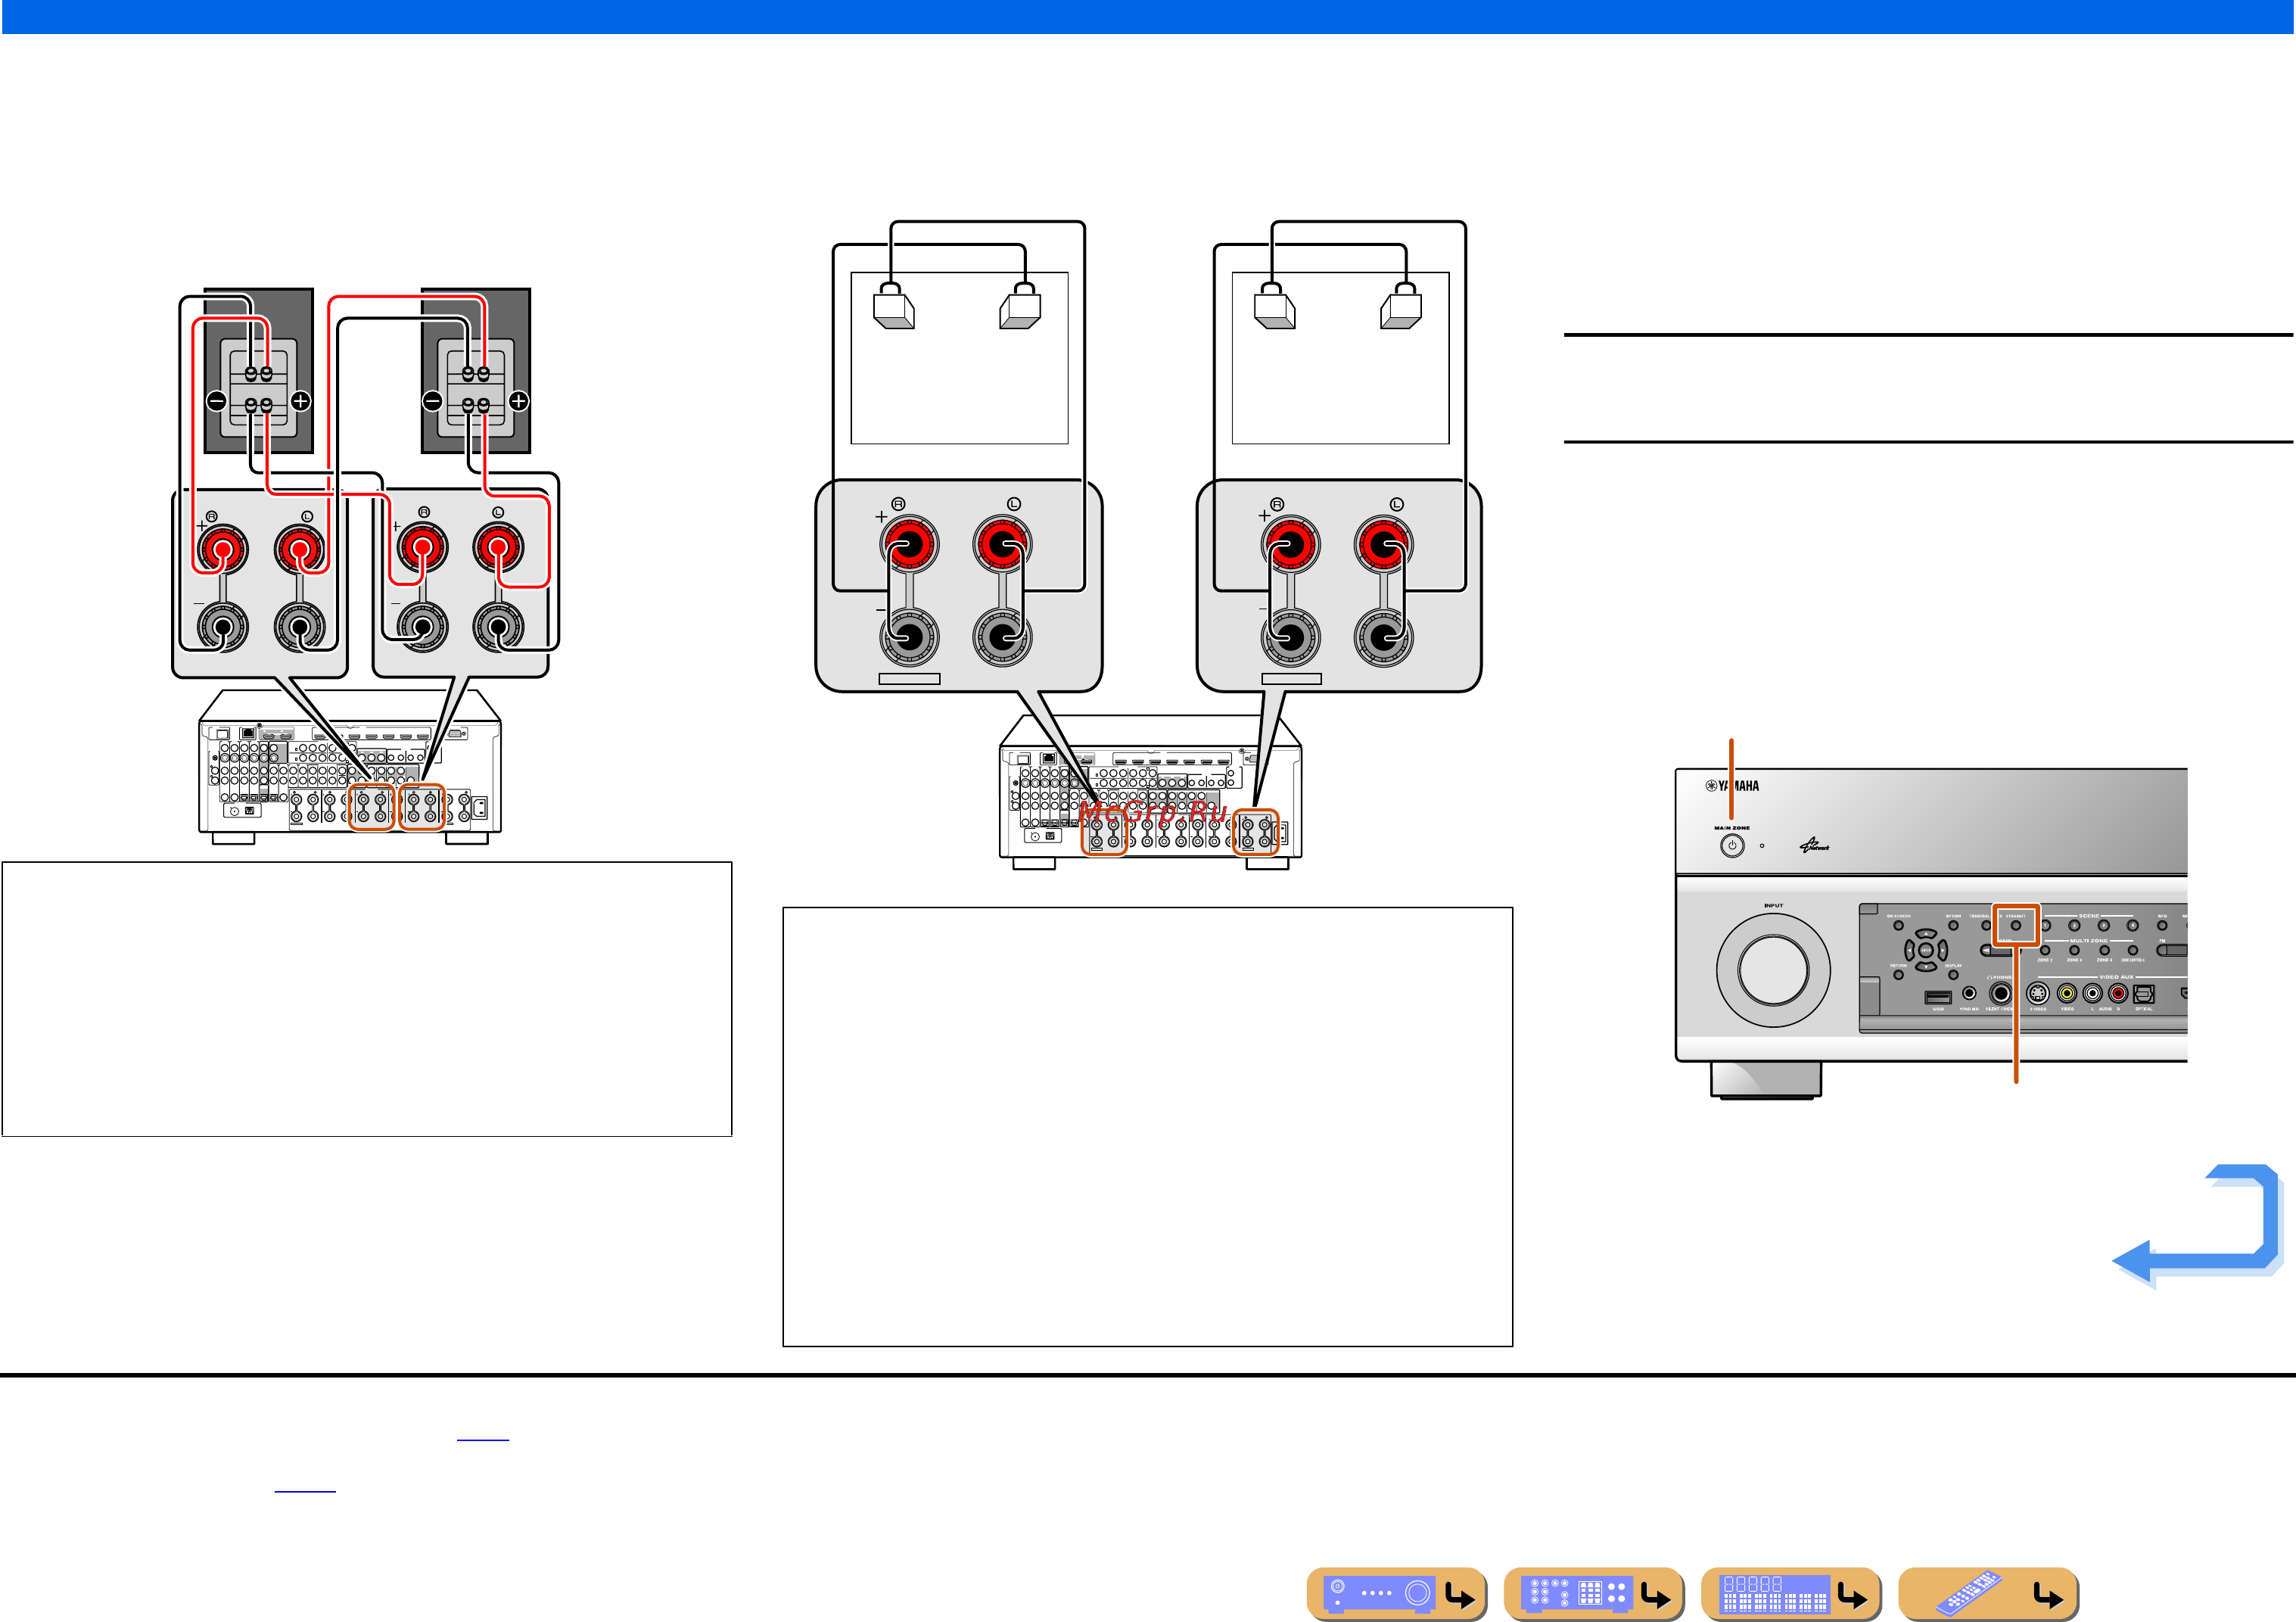Image resolution: width=2296 pixels, height=1622 pixels.
Task: Click the Network logo on front panel
Action: pos(1815,845)
